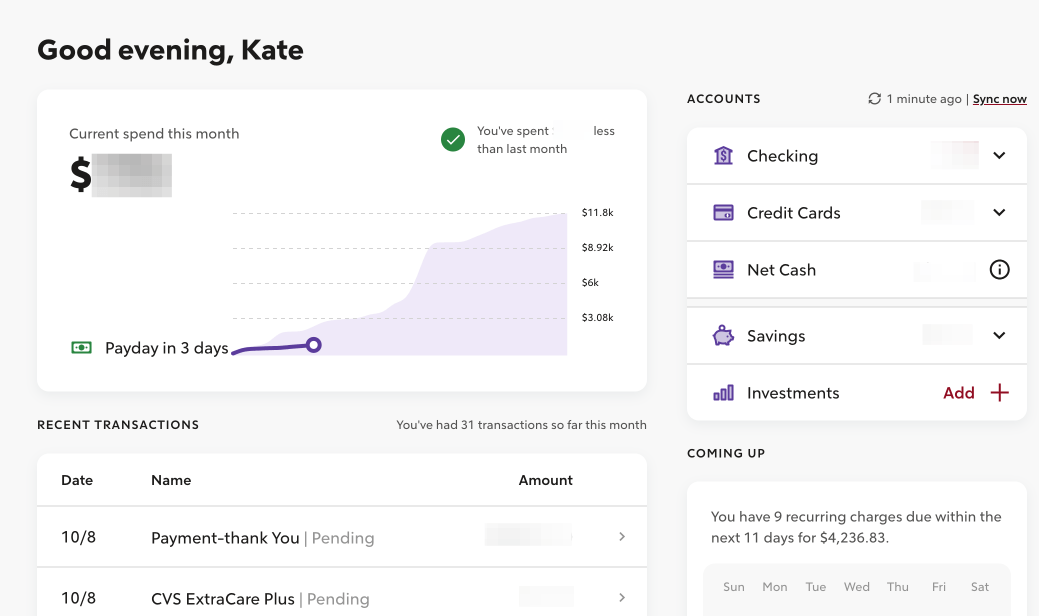Click the $8.92k chart axis label

tap(598, 248)
